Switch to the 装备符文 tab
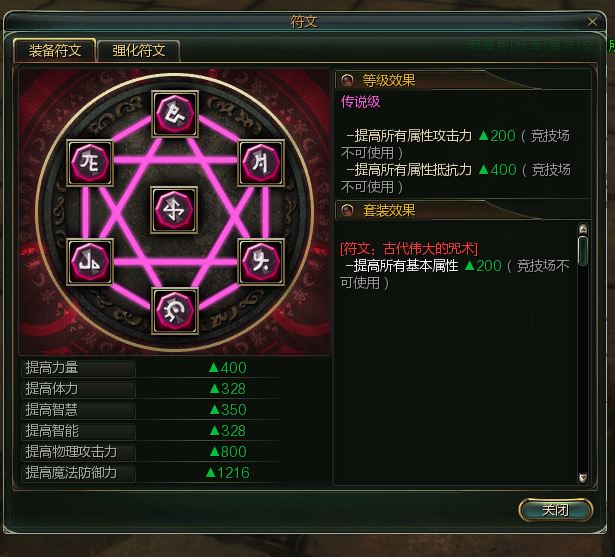 pyautogui.click(x=55, y=50)
